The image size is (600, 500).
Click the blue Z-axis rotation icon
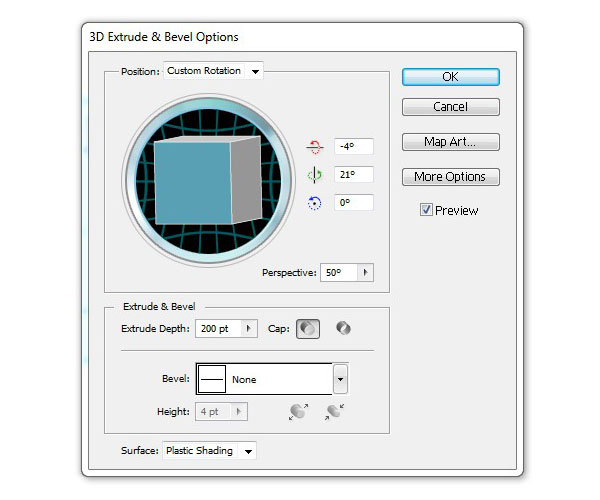pos(315,203)
